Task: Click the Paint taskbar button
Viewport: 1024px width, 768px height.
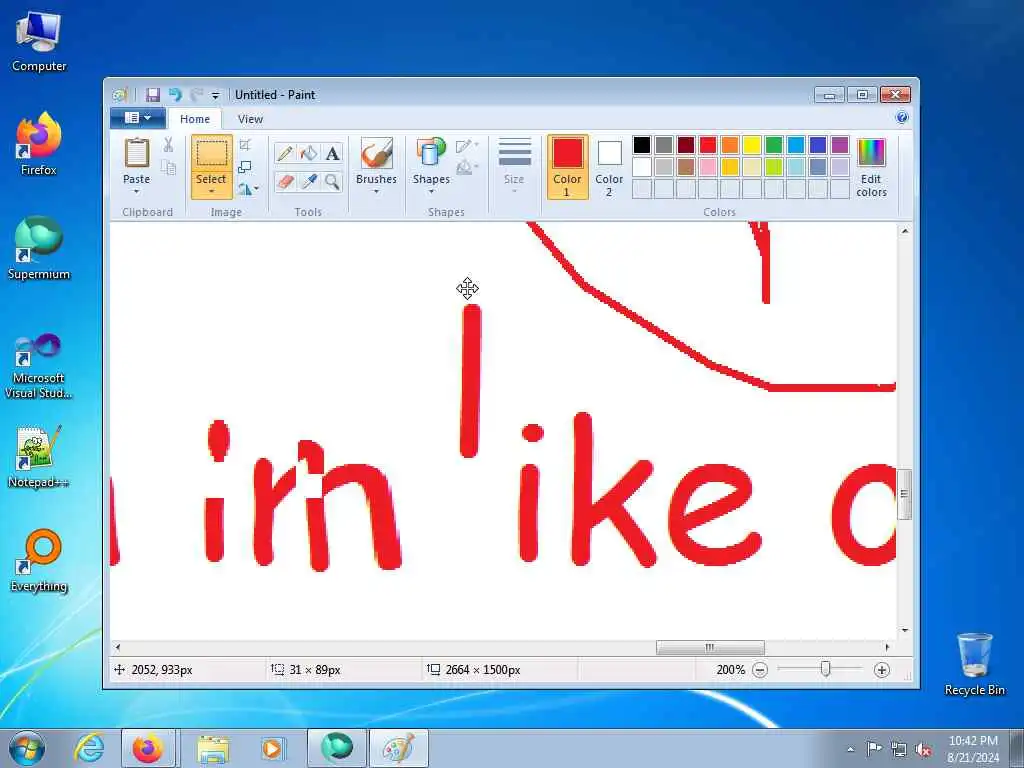Action: tap(398, 748)
